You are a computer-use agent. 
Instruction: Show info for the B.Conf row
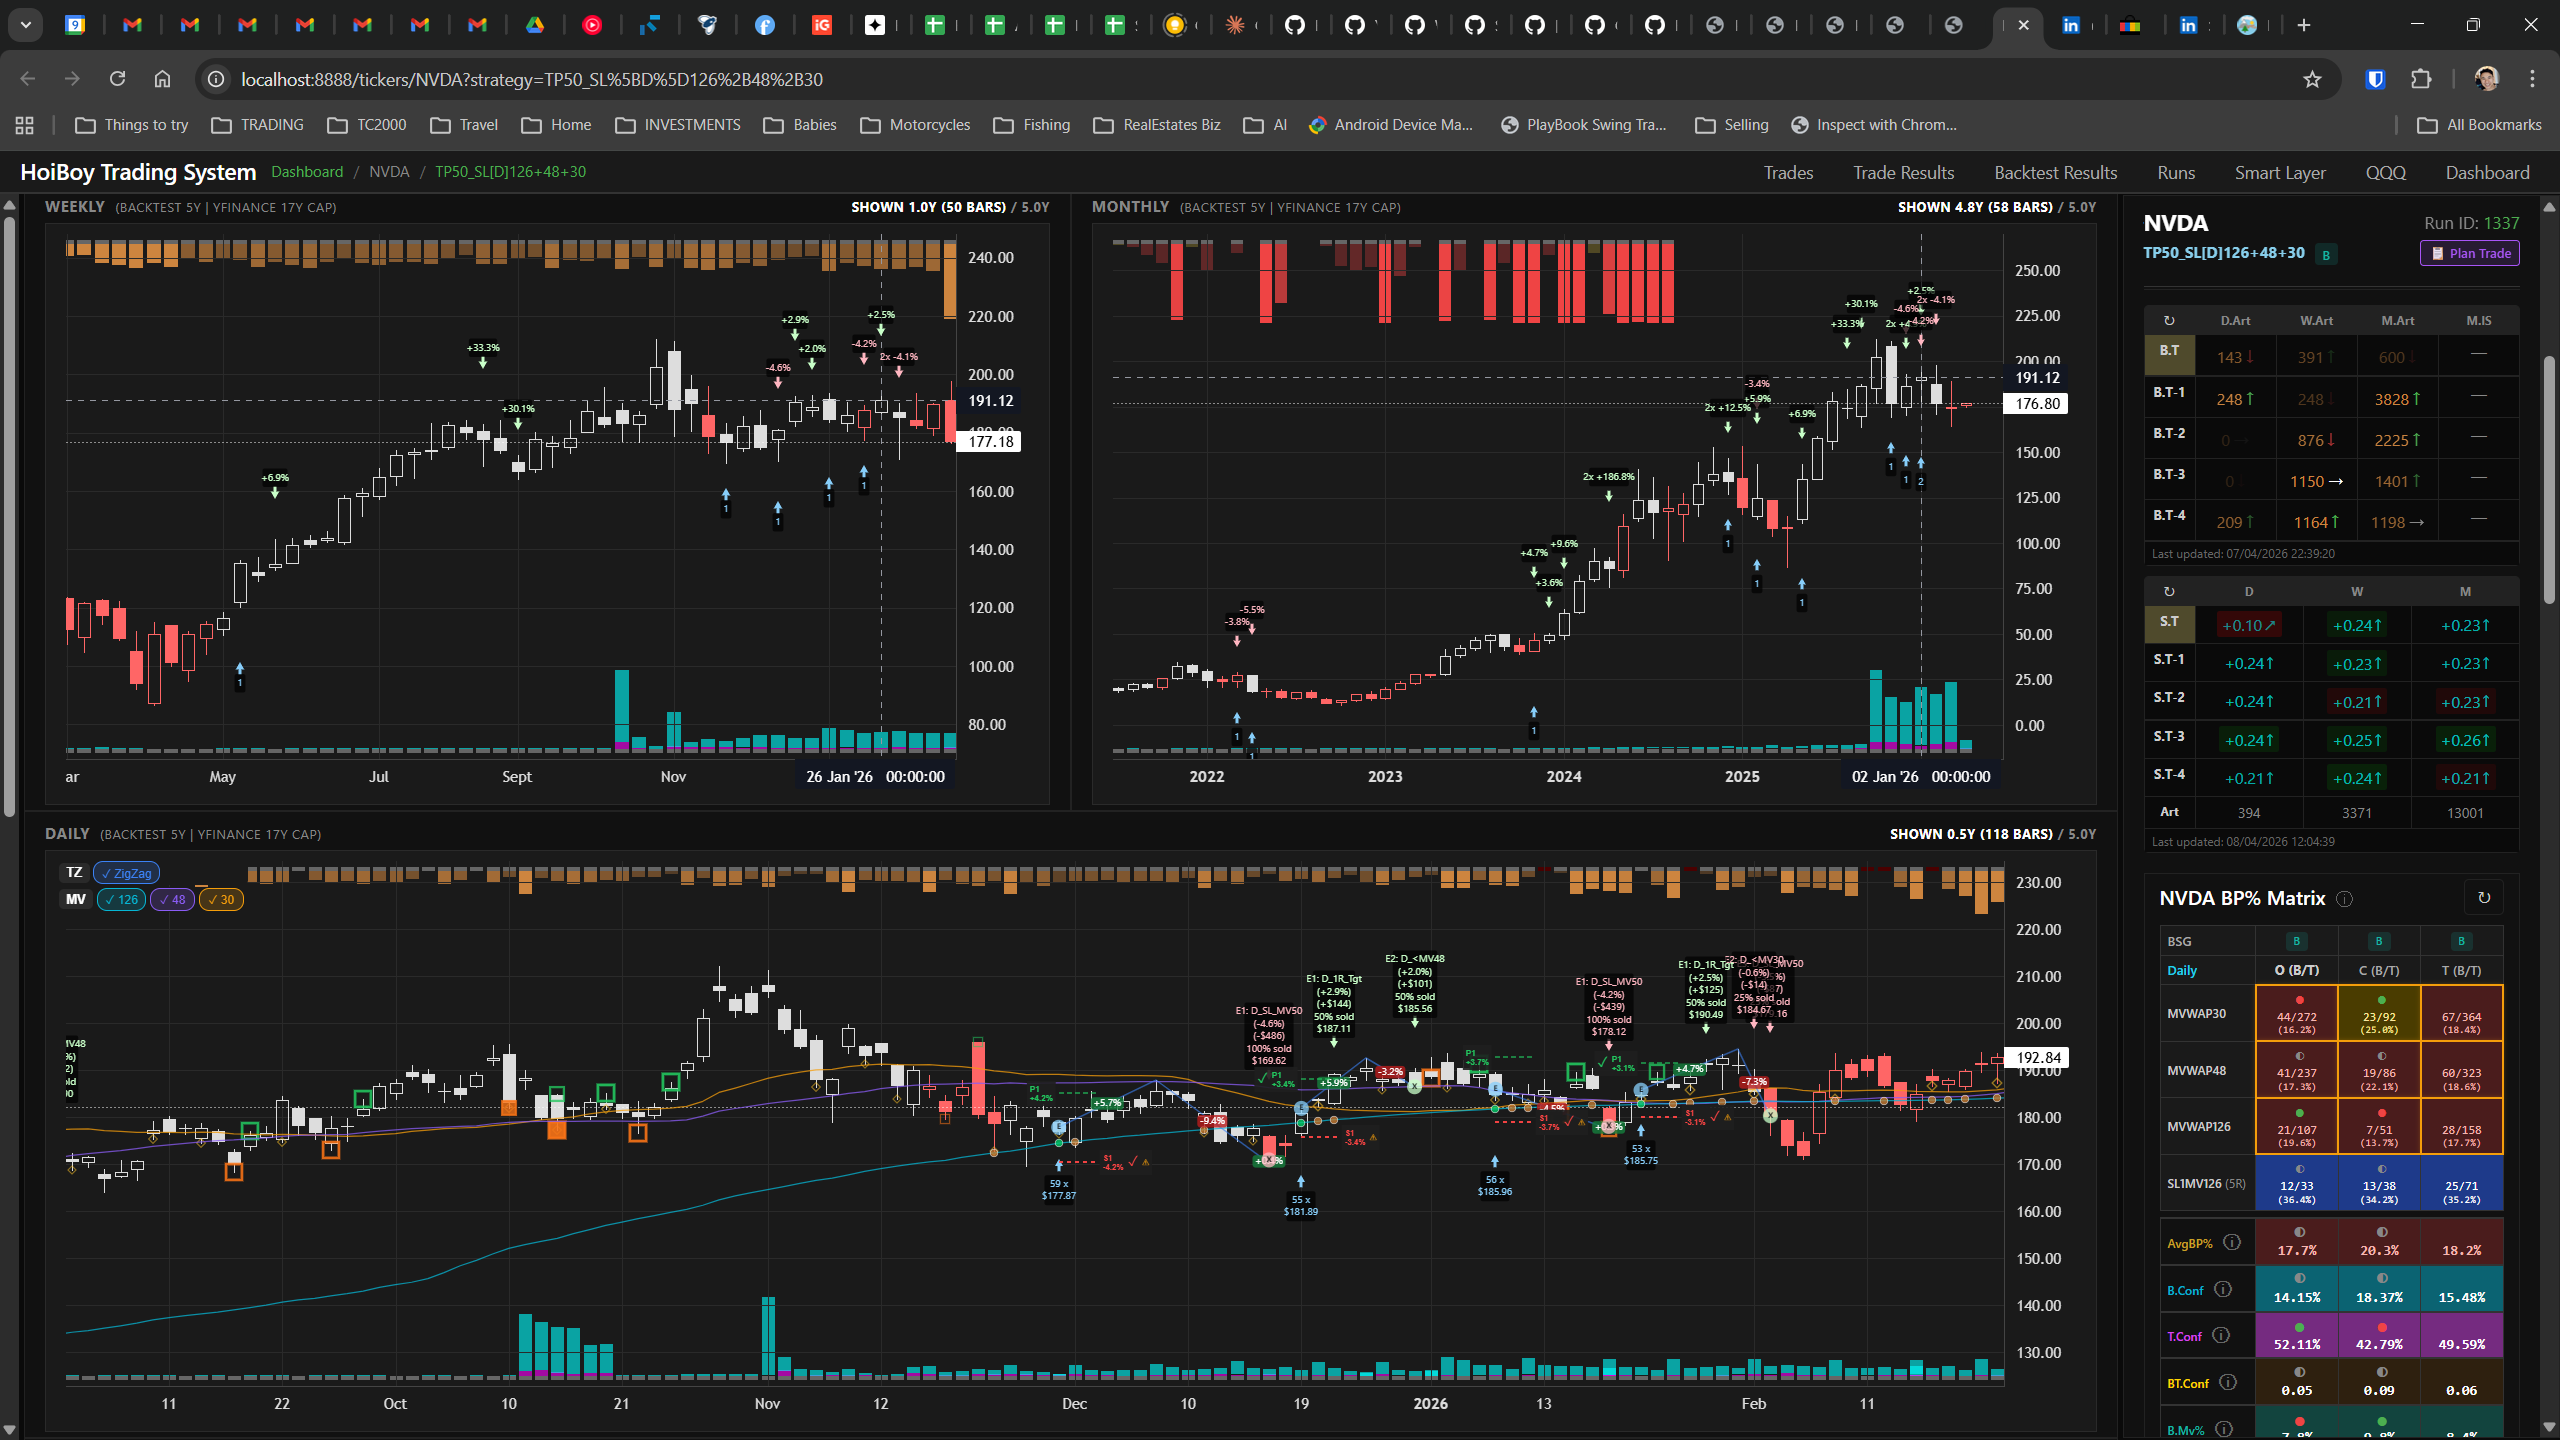pos(2223,1289)
